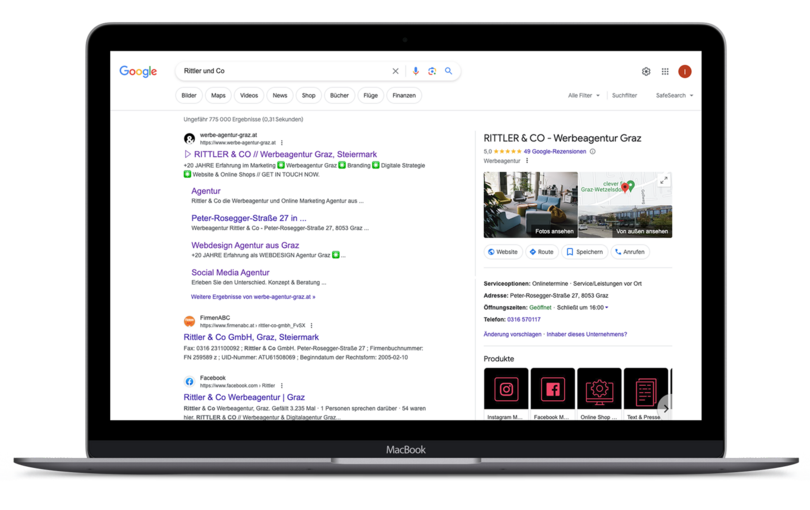
Task: Click Weitere Ergebnisse von werbe-agentur-graz.at
Action: [253, 297]
